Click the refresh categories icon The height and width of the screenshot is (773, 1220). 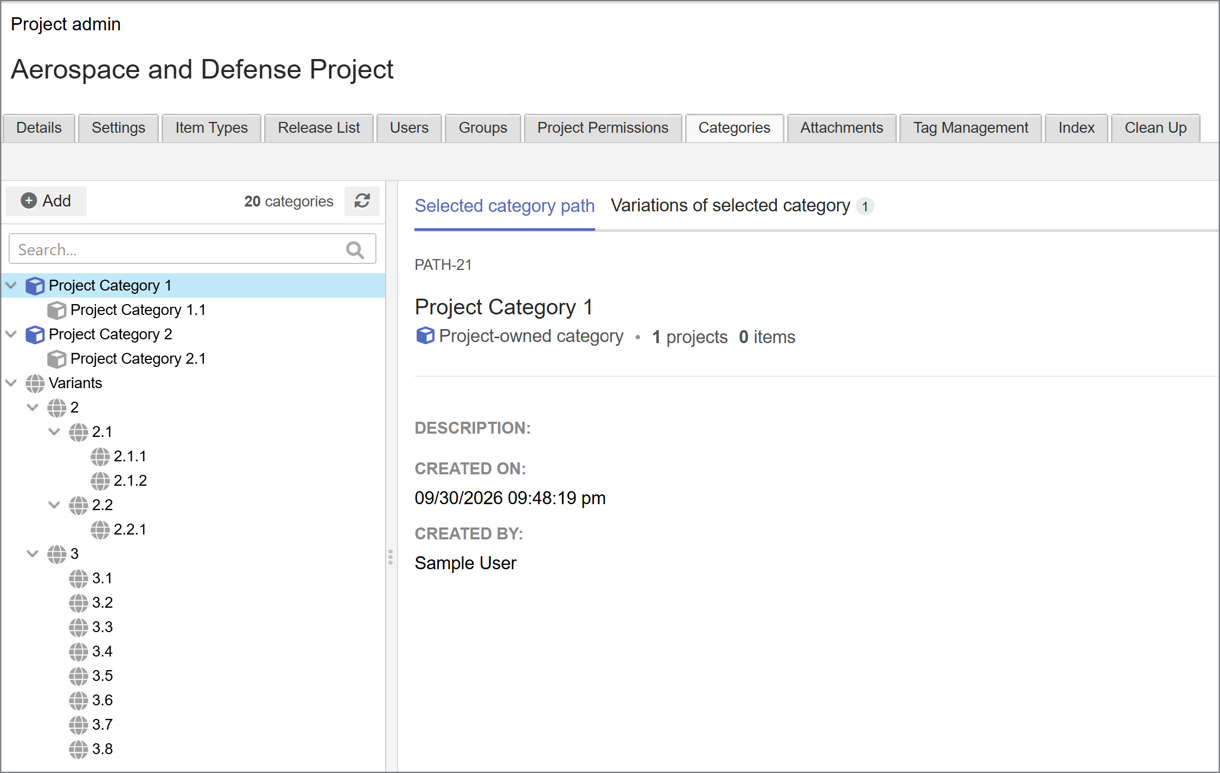click(x=362, y=201)
